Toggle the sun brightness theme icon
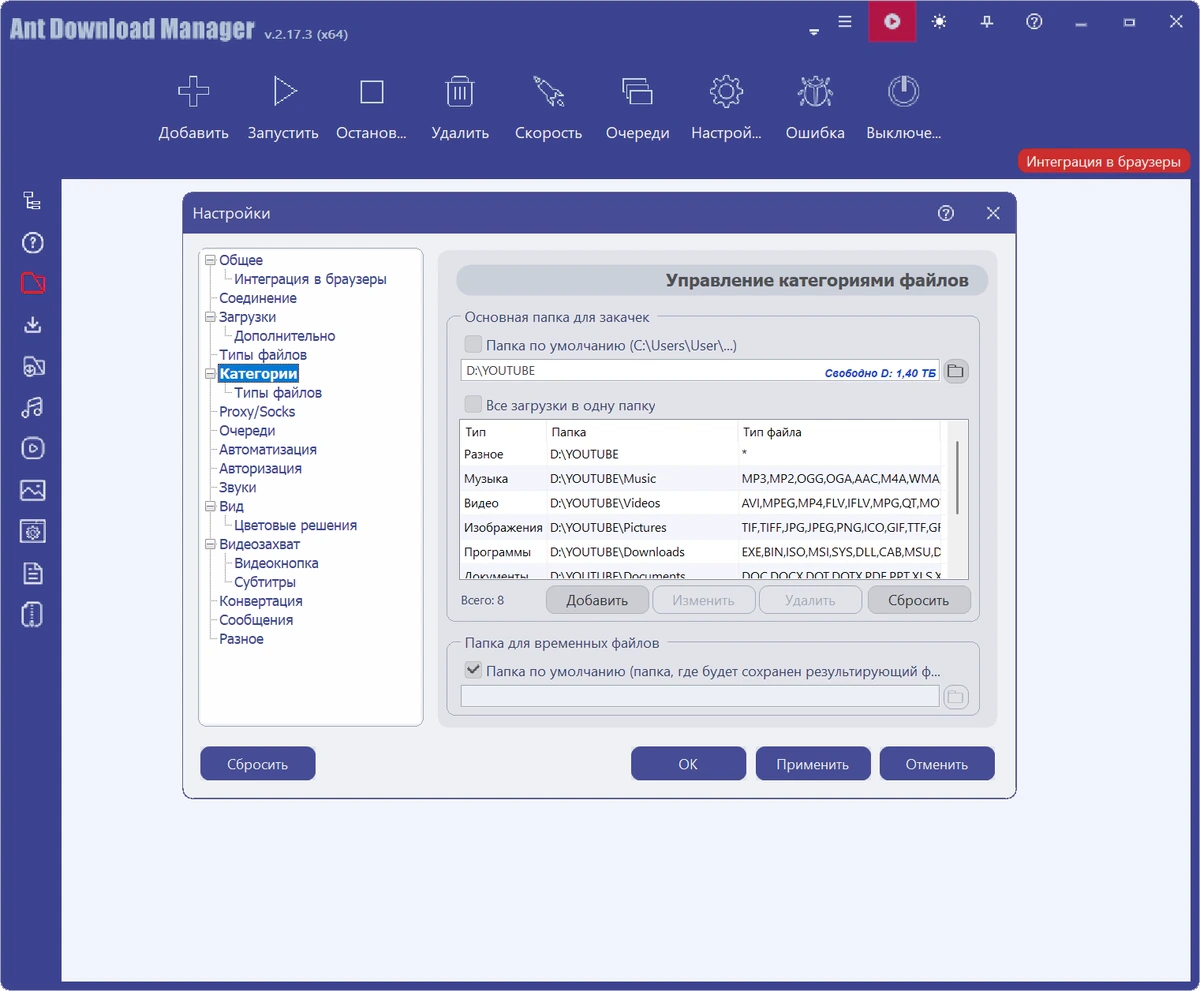The height and width of the screenshot is (991, 1200). pyautogui.click(x=939, y=21)
